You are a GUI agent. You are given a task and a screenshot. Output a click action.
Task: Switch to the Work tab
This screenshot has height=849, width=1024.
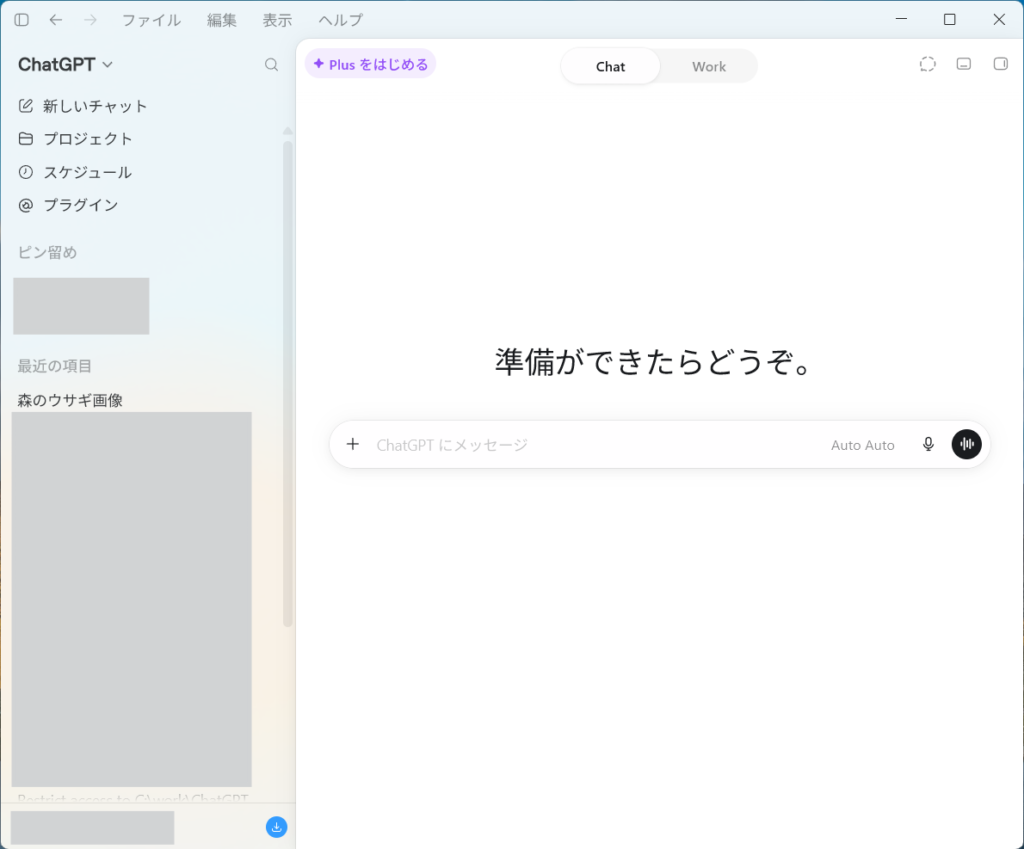[x=709, y=67]
